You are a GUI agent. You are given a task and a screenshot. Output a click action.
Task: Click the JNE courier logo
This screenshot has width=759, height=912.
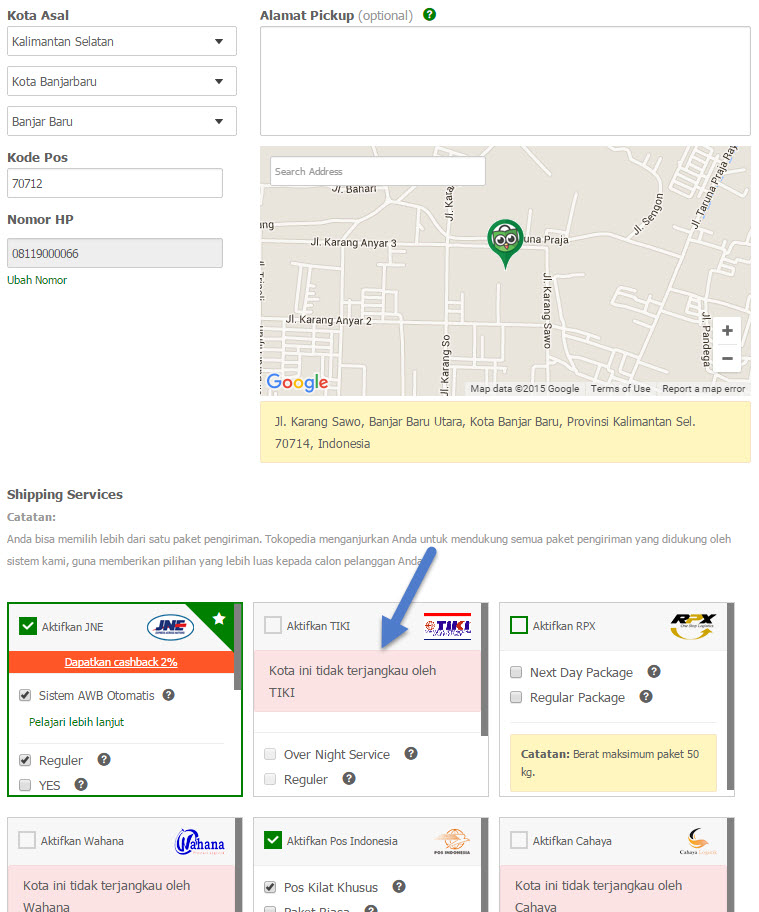[x=170, y=627]
